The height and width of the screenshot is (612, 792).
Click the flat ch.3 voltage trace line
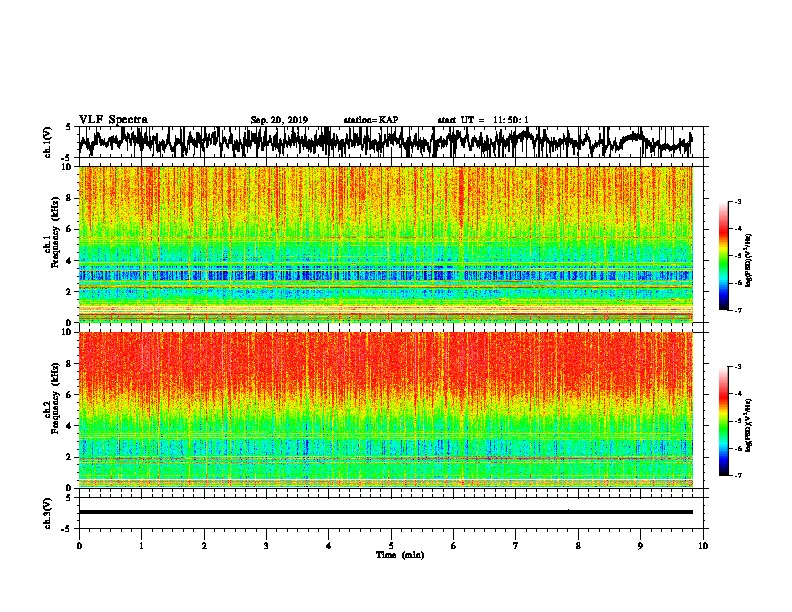point(385,512)
